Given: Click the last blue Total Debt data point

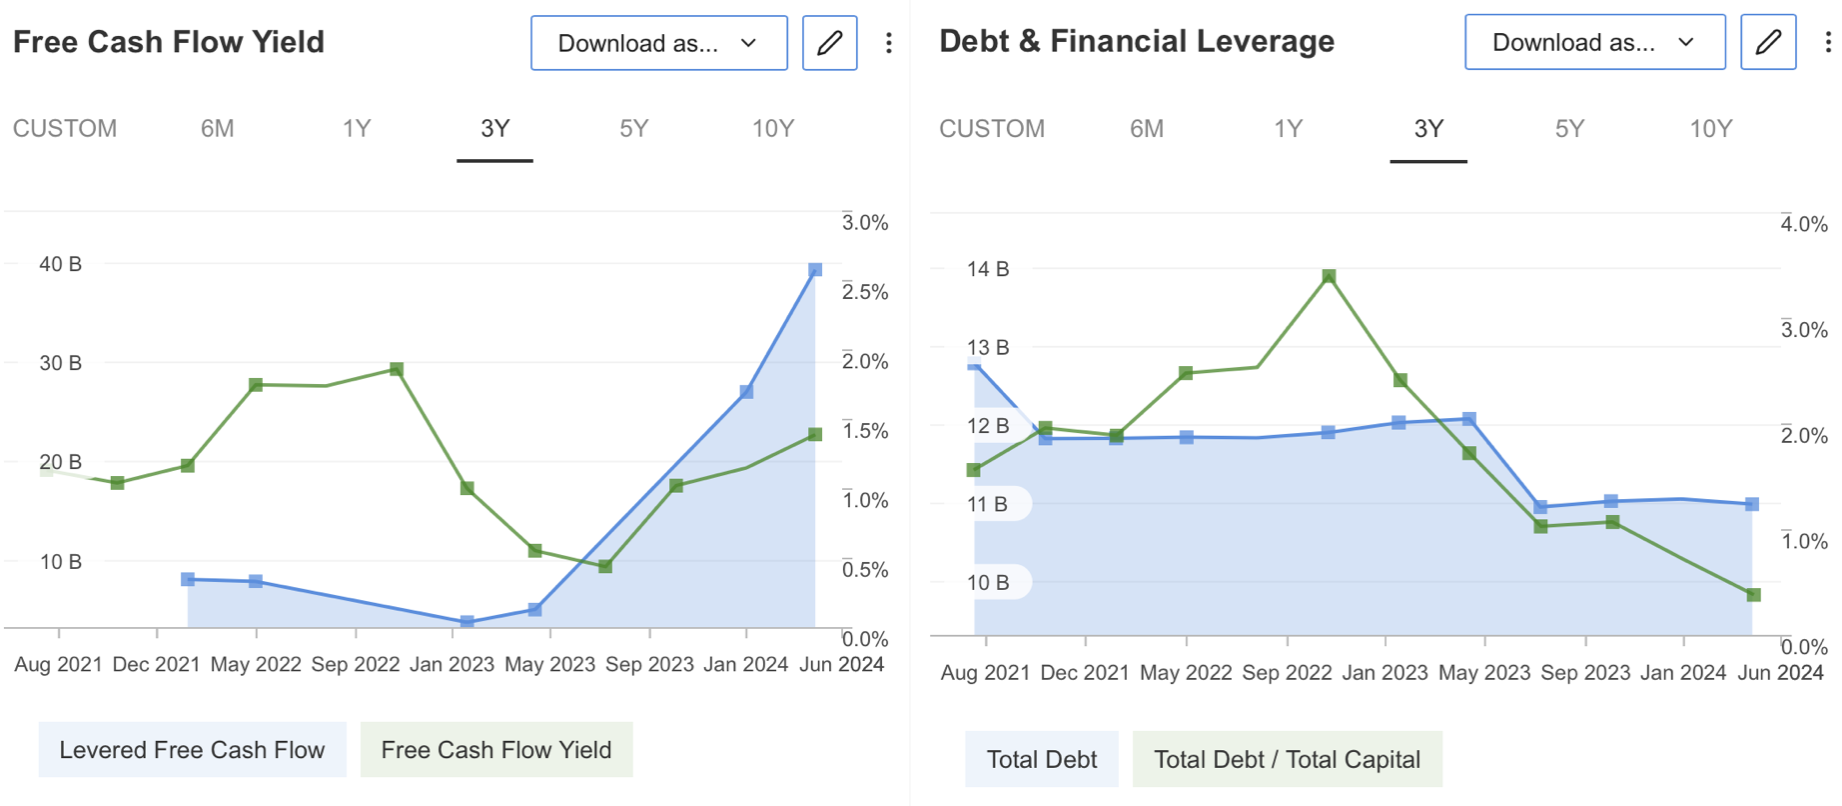Looking at the screenshot, I should point(1752,504).
